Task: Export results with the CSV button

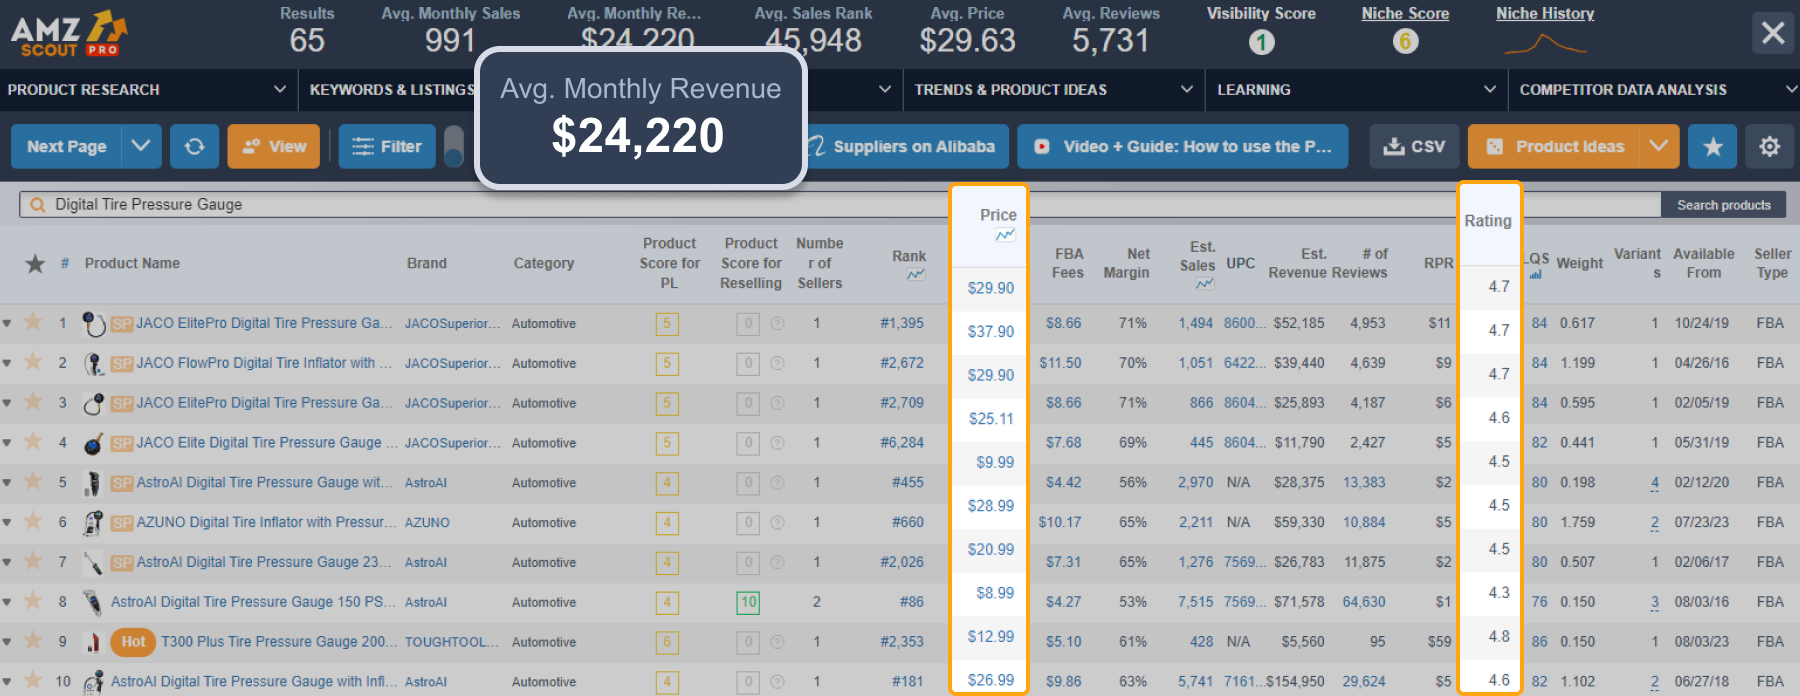Action: [1414, 146]
